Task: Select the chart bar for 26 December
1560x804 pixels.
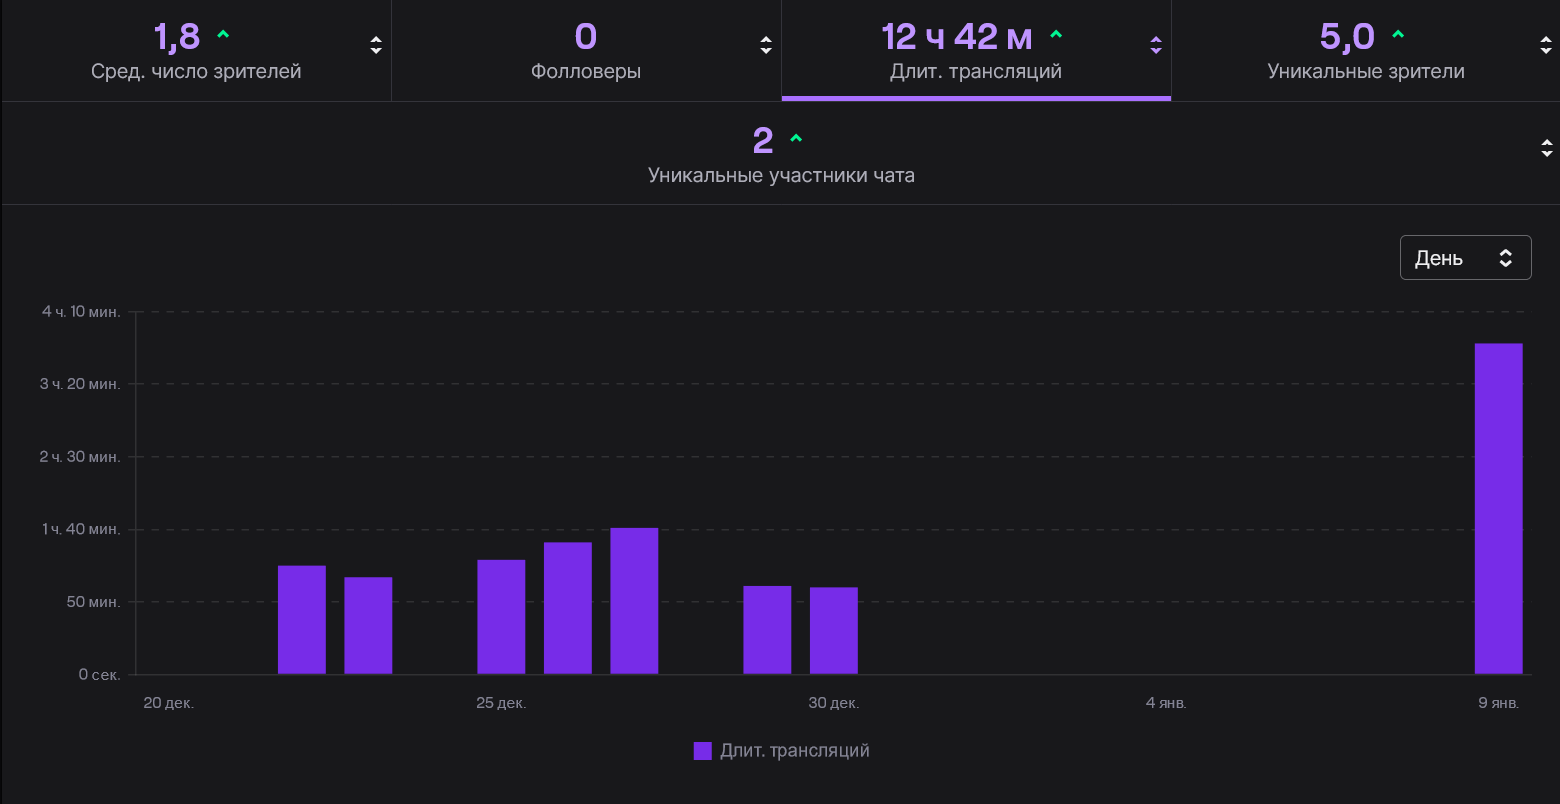Action: coord(568,608)
